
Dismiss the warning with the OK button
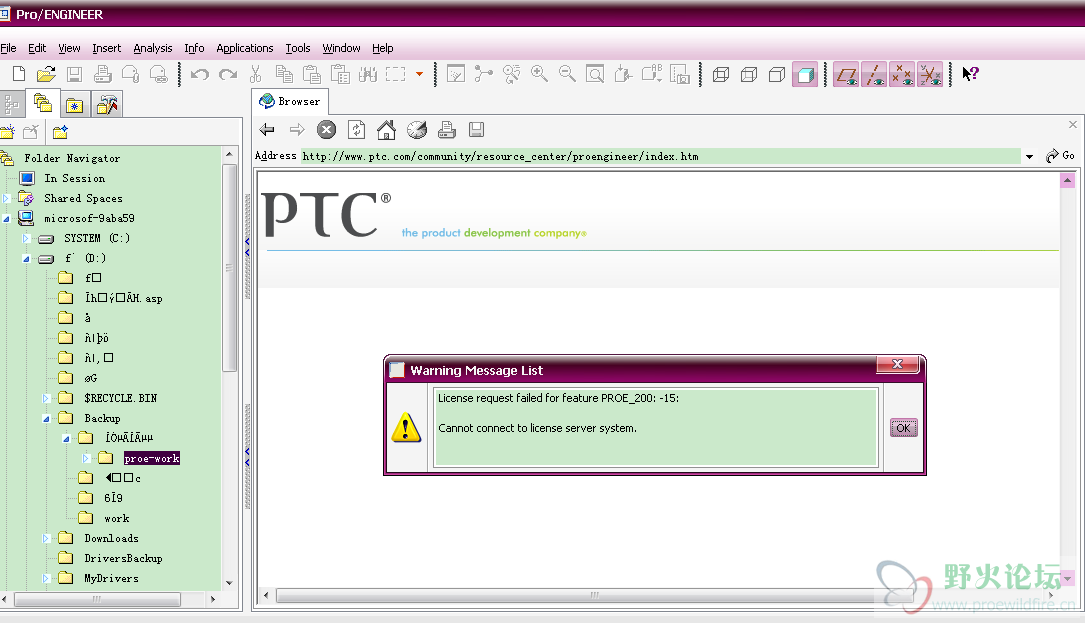(x=904, y=428)
